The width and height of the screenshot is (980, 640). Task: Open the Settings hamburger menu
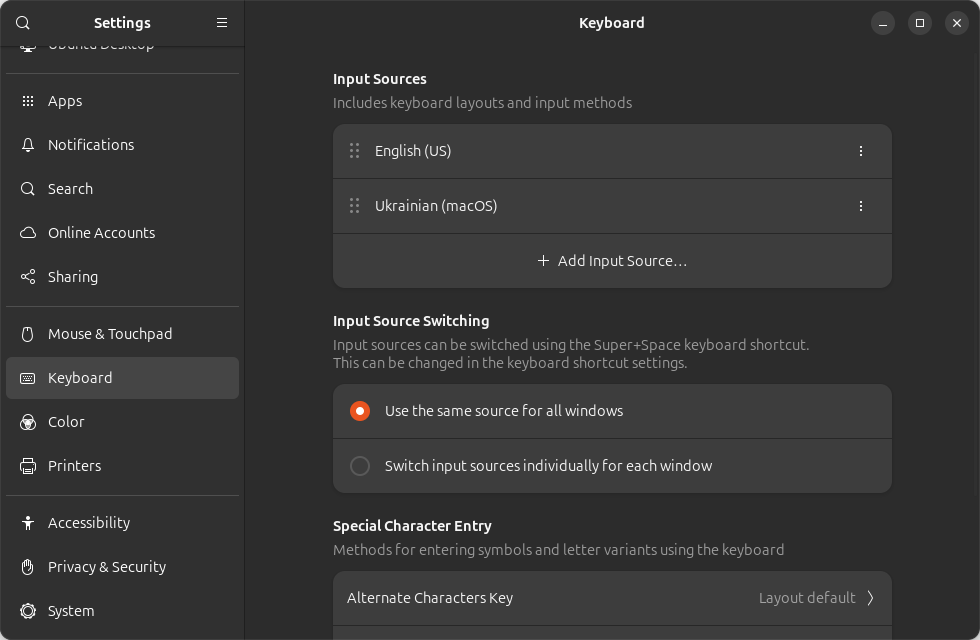point(222,23)
